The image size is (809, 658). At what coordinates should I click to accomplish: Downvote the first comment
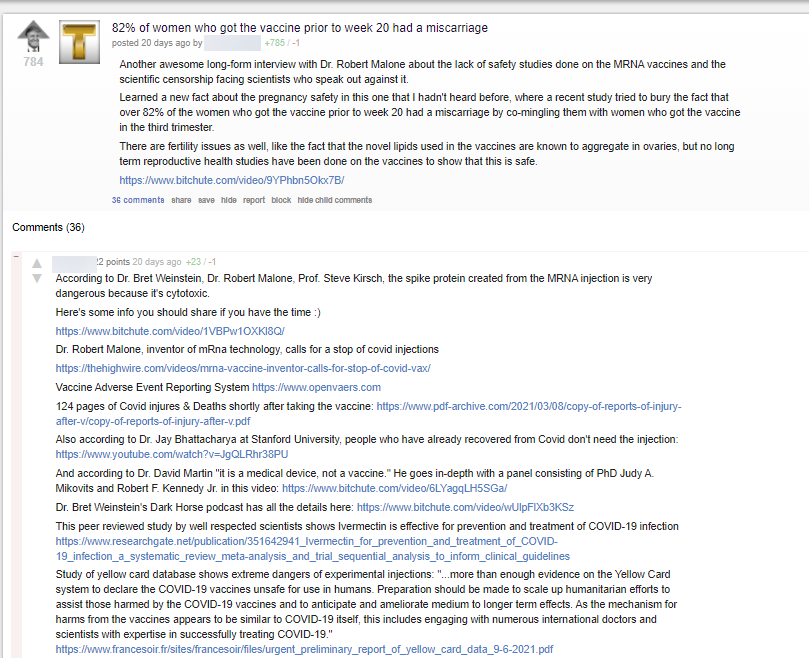(37, 278)
